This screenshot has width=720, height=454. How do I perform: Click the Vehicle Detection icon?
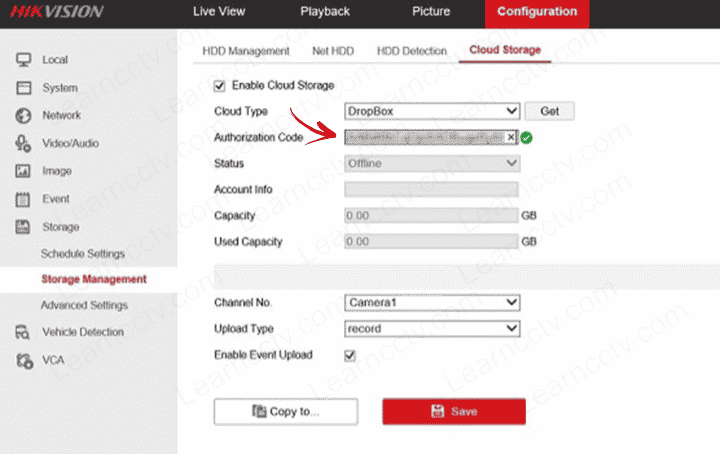pos(24,332)
